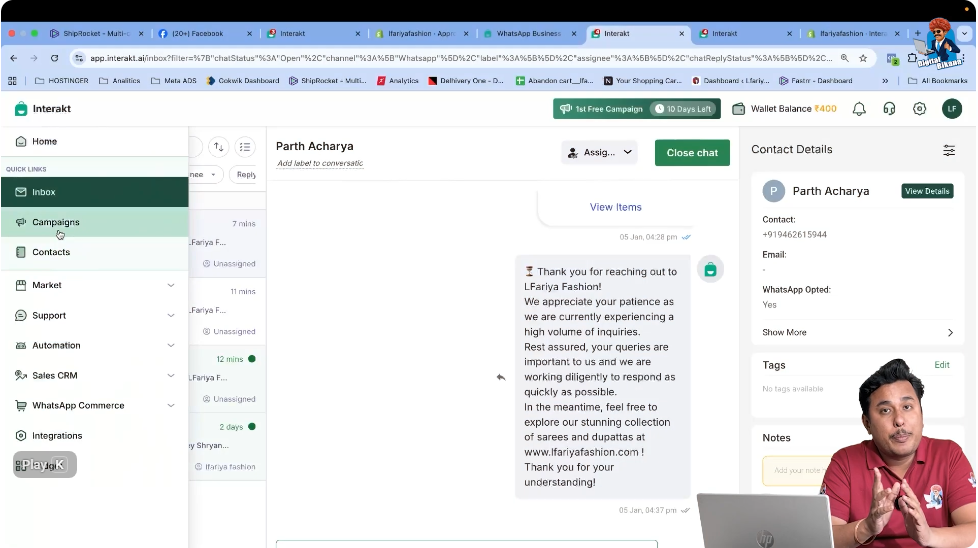Open the assignee filter dropdown in chat list
978x548 pixels.
click(x=204, y=175)
